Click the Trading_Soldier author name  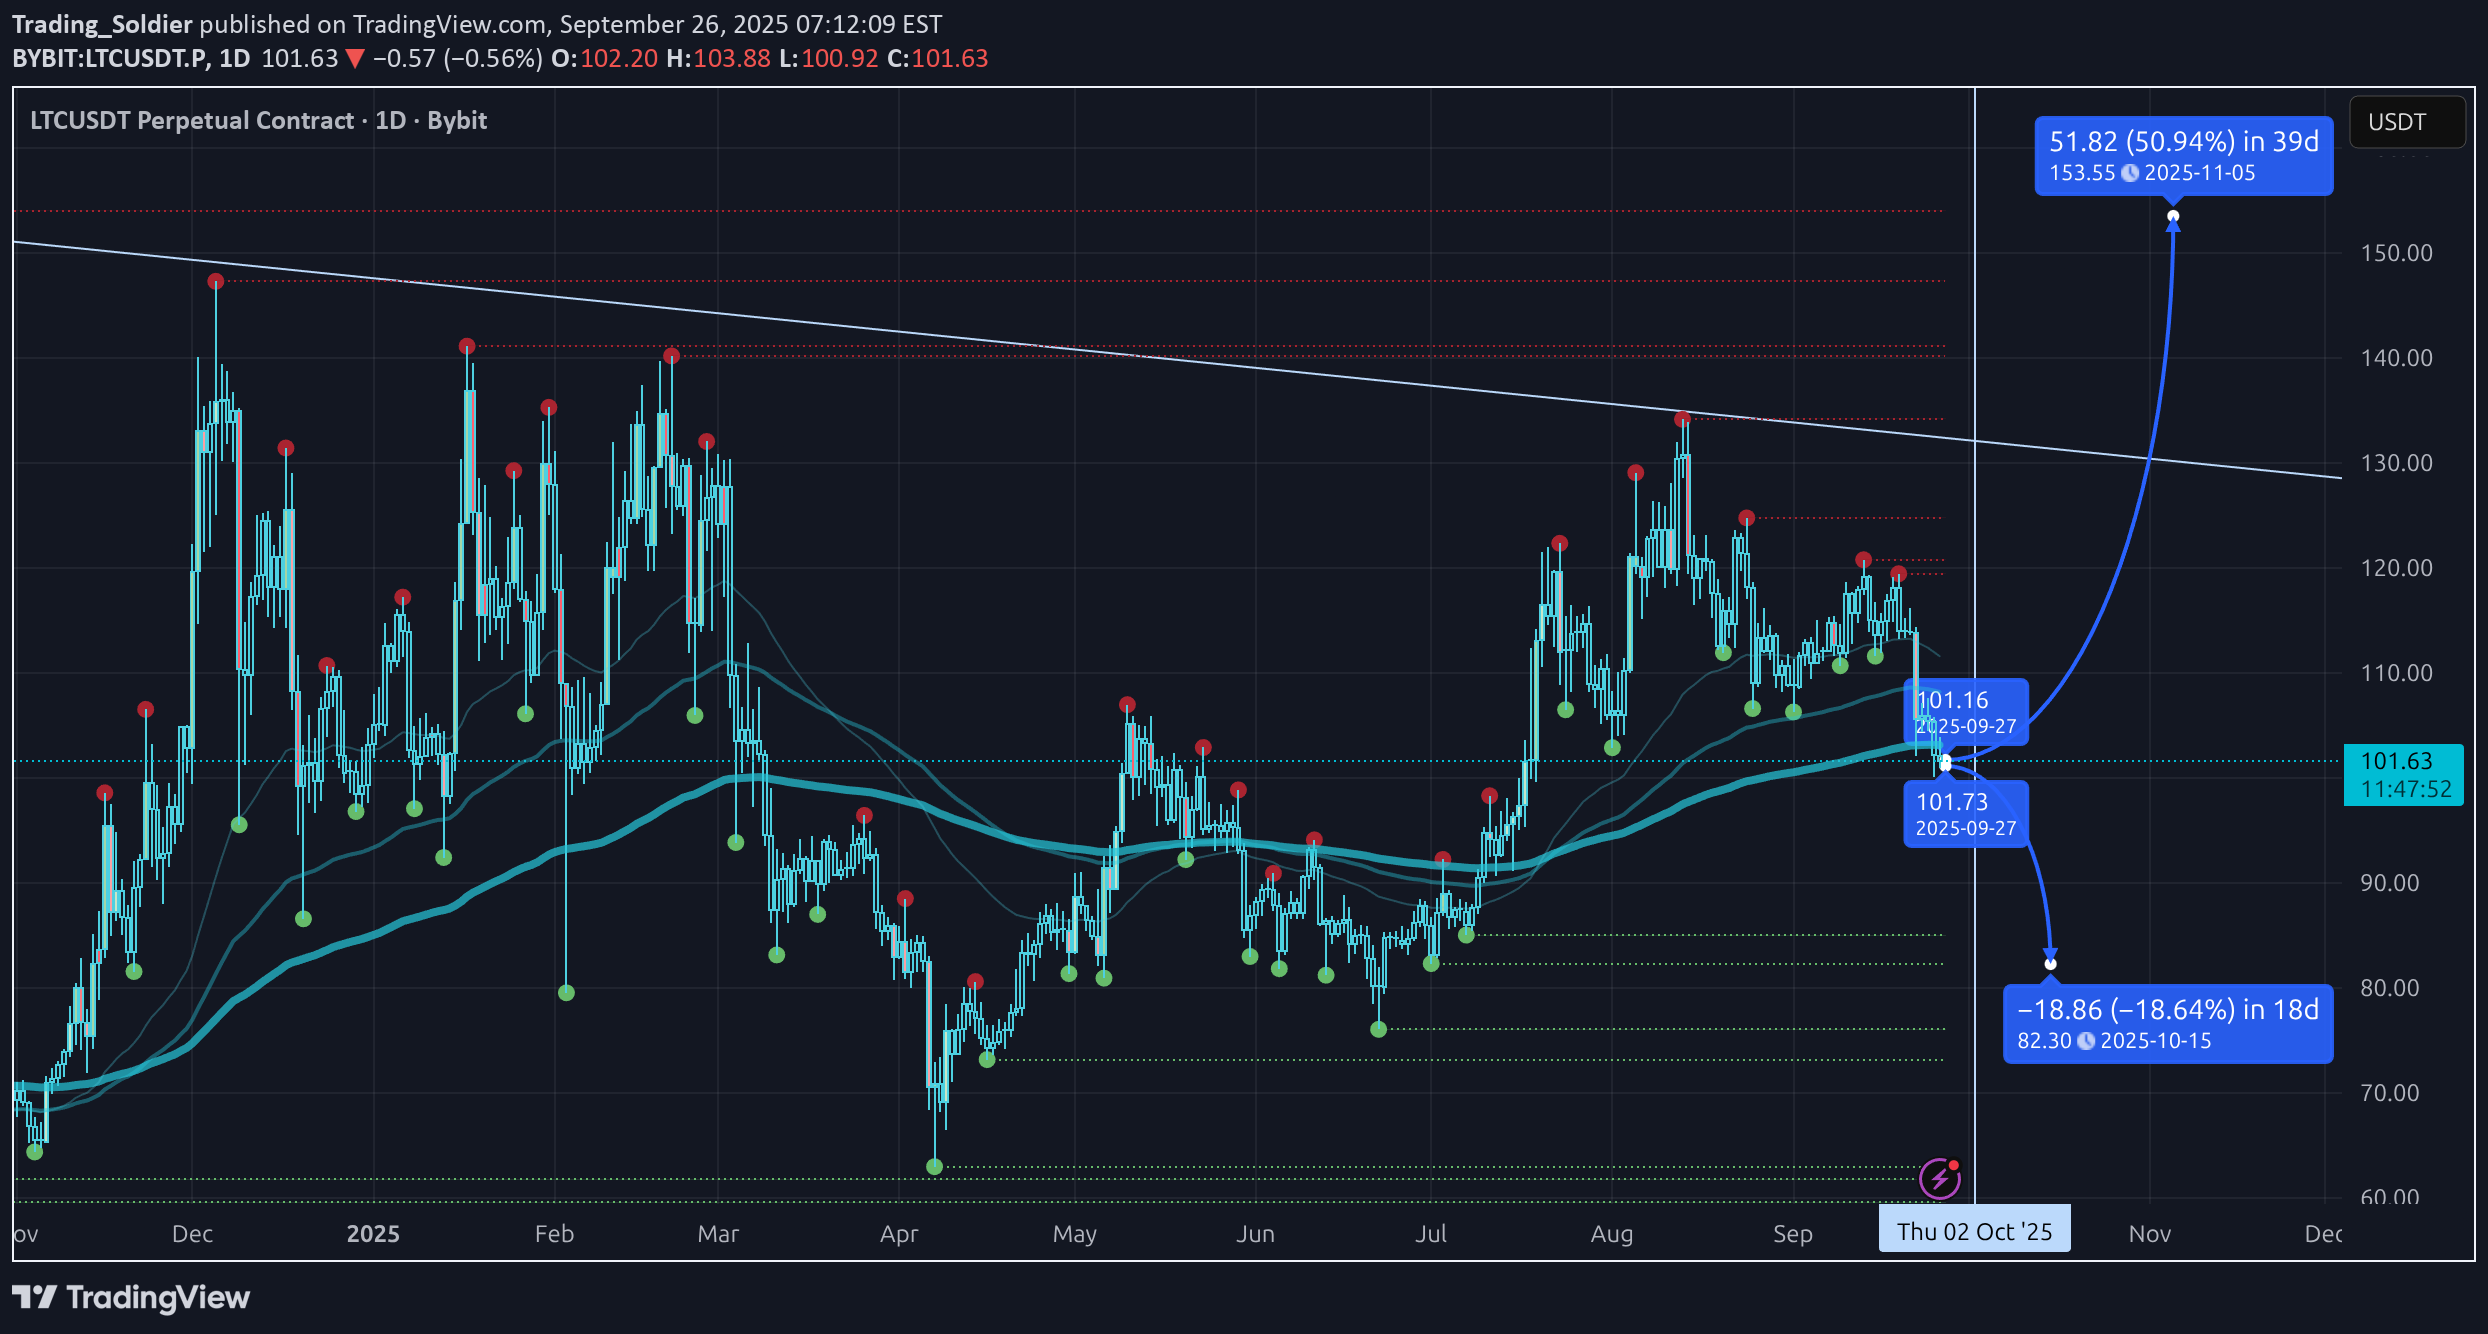click(101, 23)
